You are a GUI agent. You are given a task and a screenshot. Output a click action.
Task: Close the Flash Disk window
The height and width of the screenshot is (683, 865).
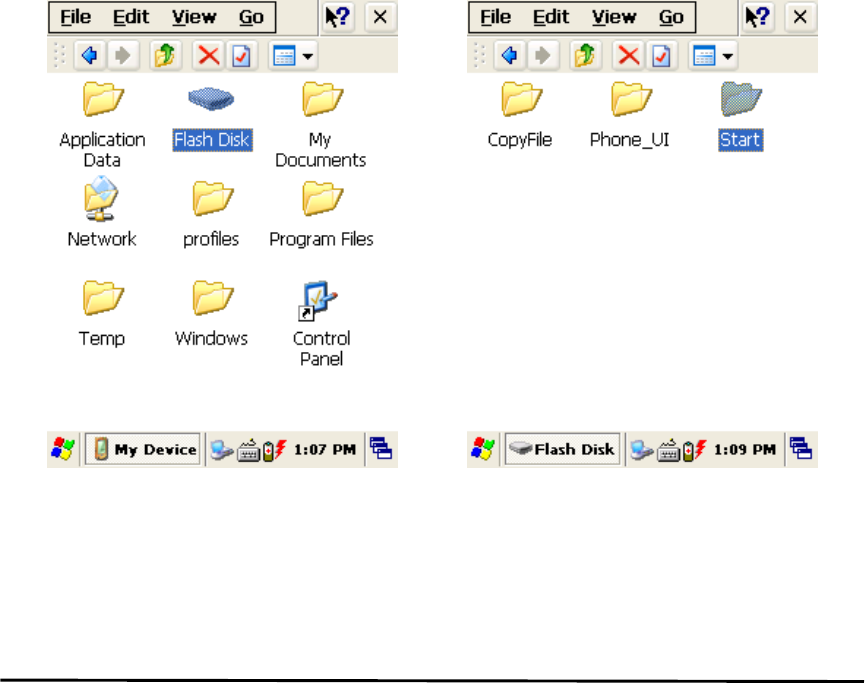800,17
